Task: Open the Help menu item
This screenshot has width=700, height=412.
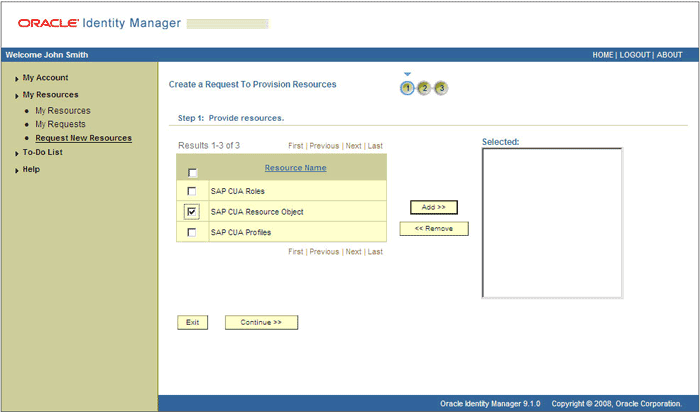Action: (x=31, y=169)
